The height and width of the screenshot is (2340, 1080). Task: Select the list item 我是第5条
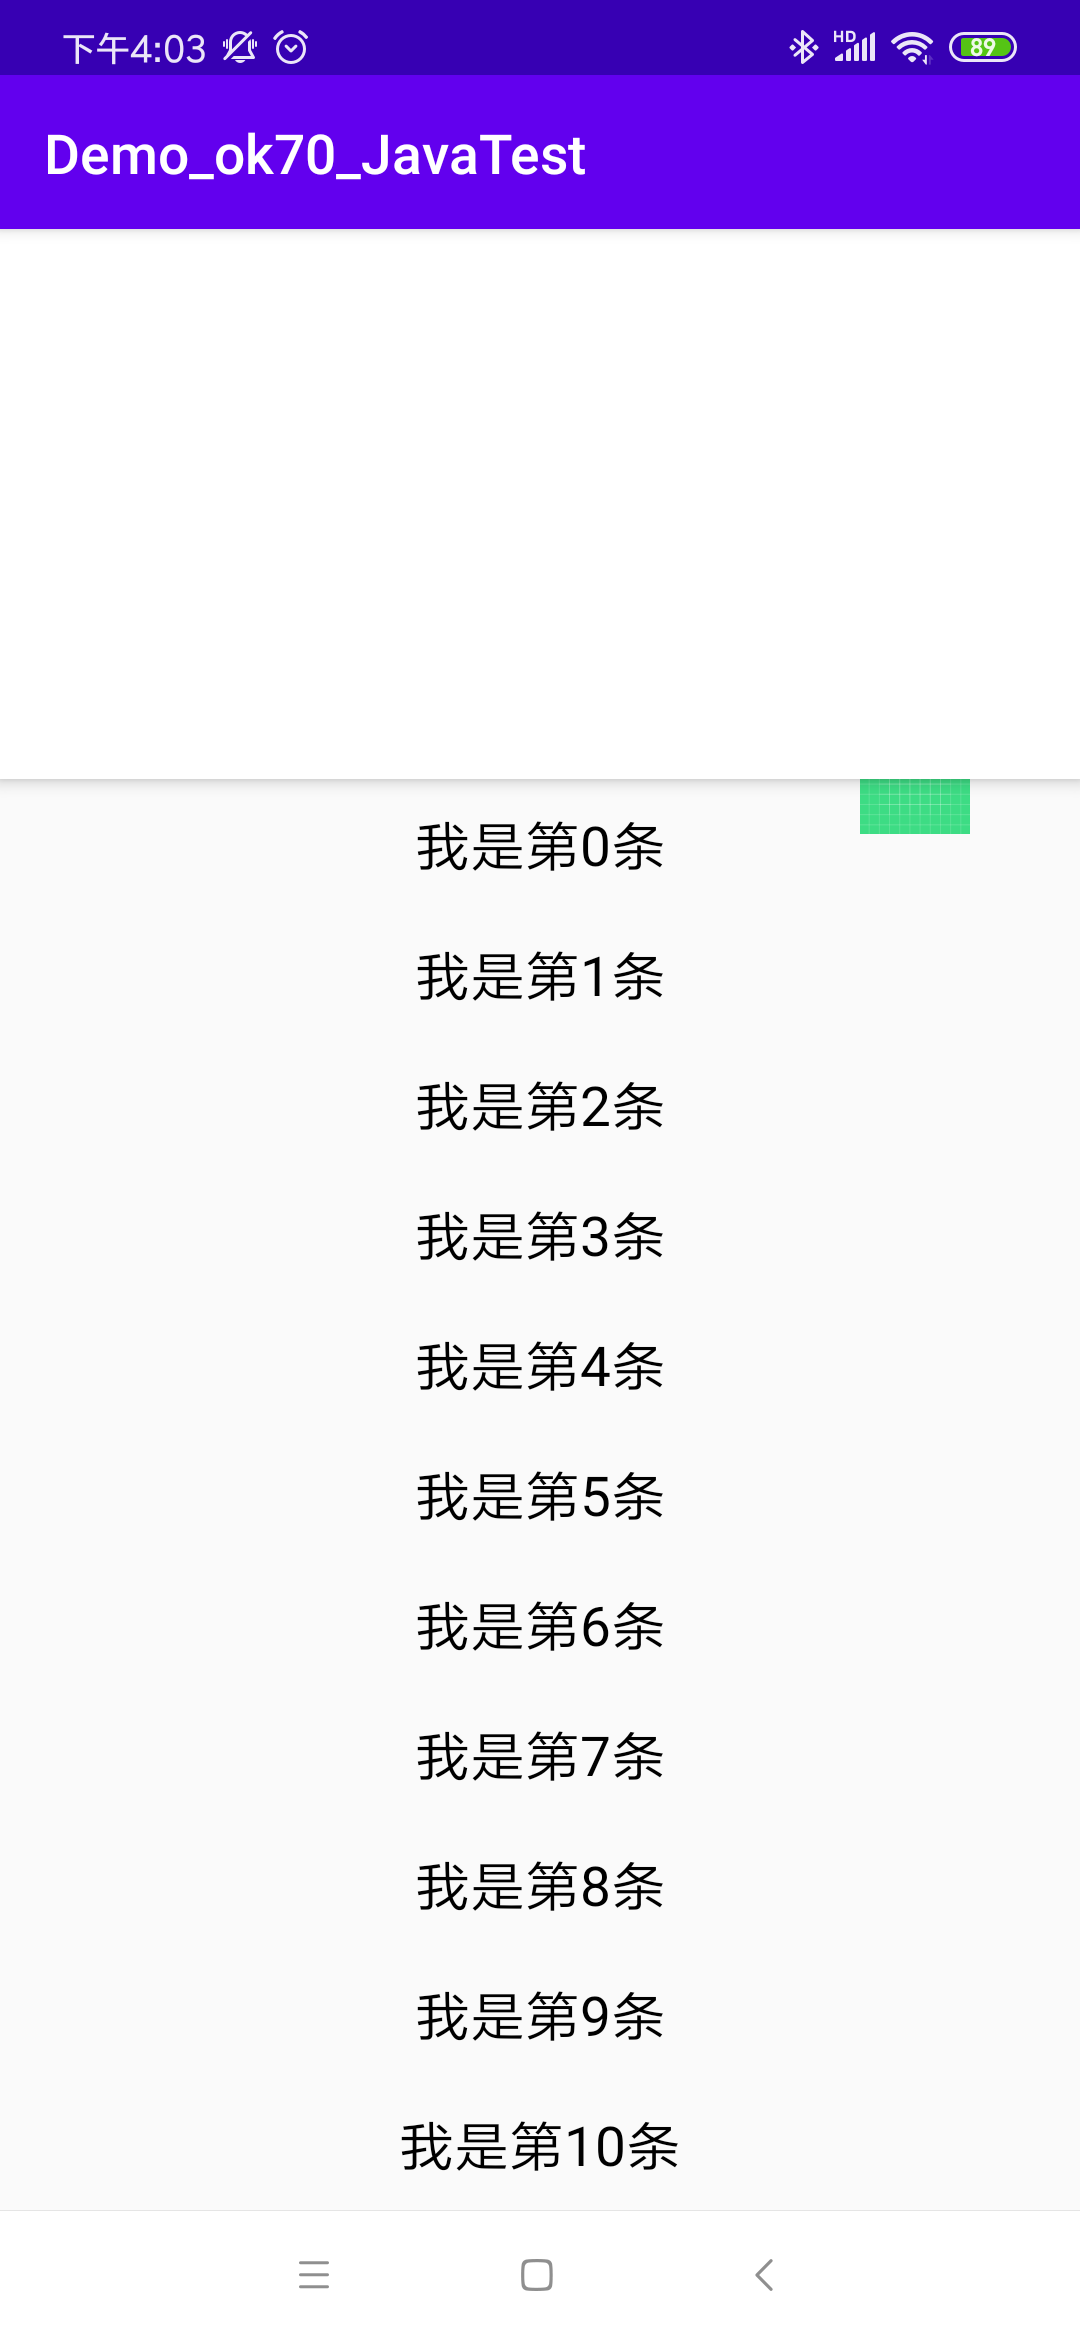(x=540, y=1497)
